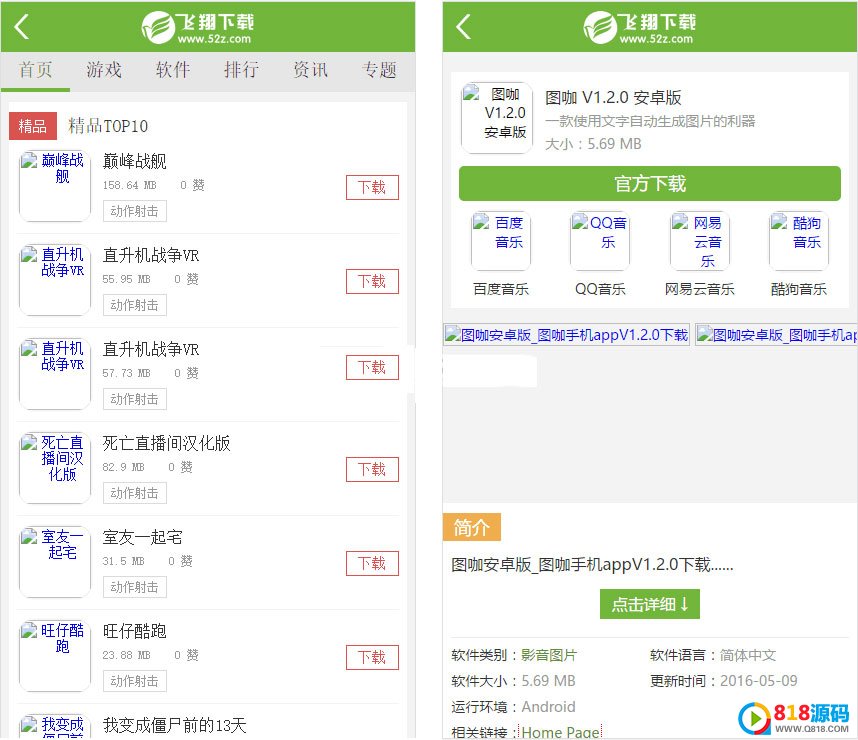Open the 室友一起宅 title

pyautogui.click(x=142, y=537)
